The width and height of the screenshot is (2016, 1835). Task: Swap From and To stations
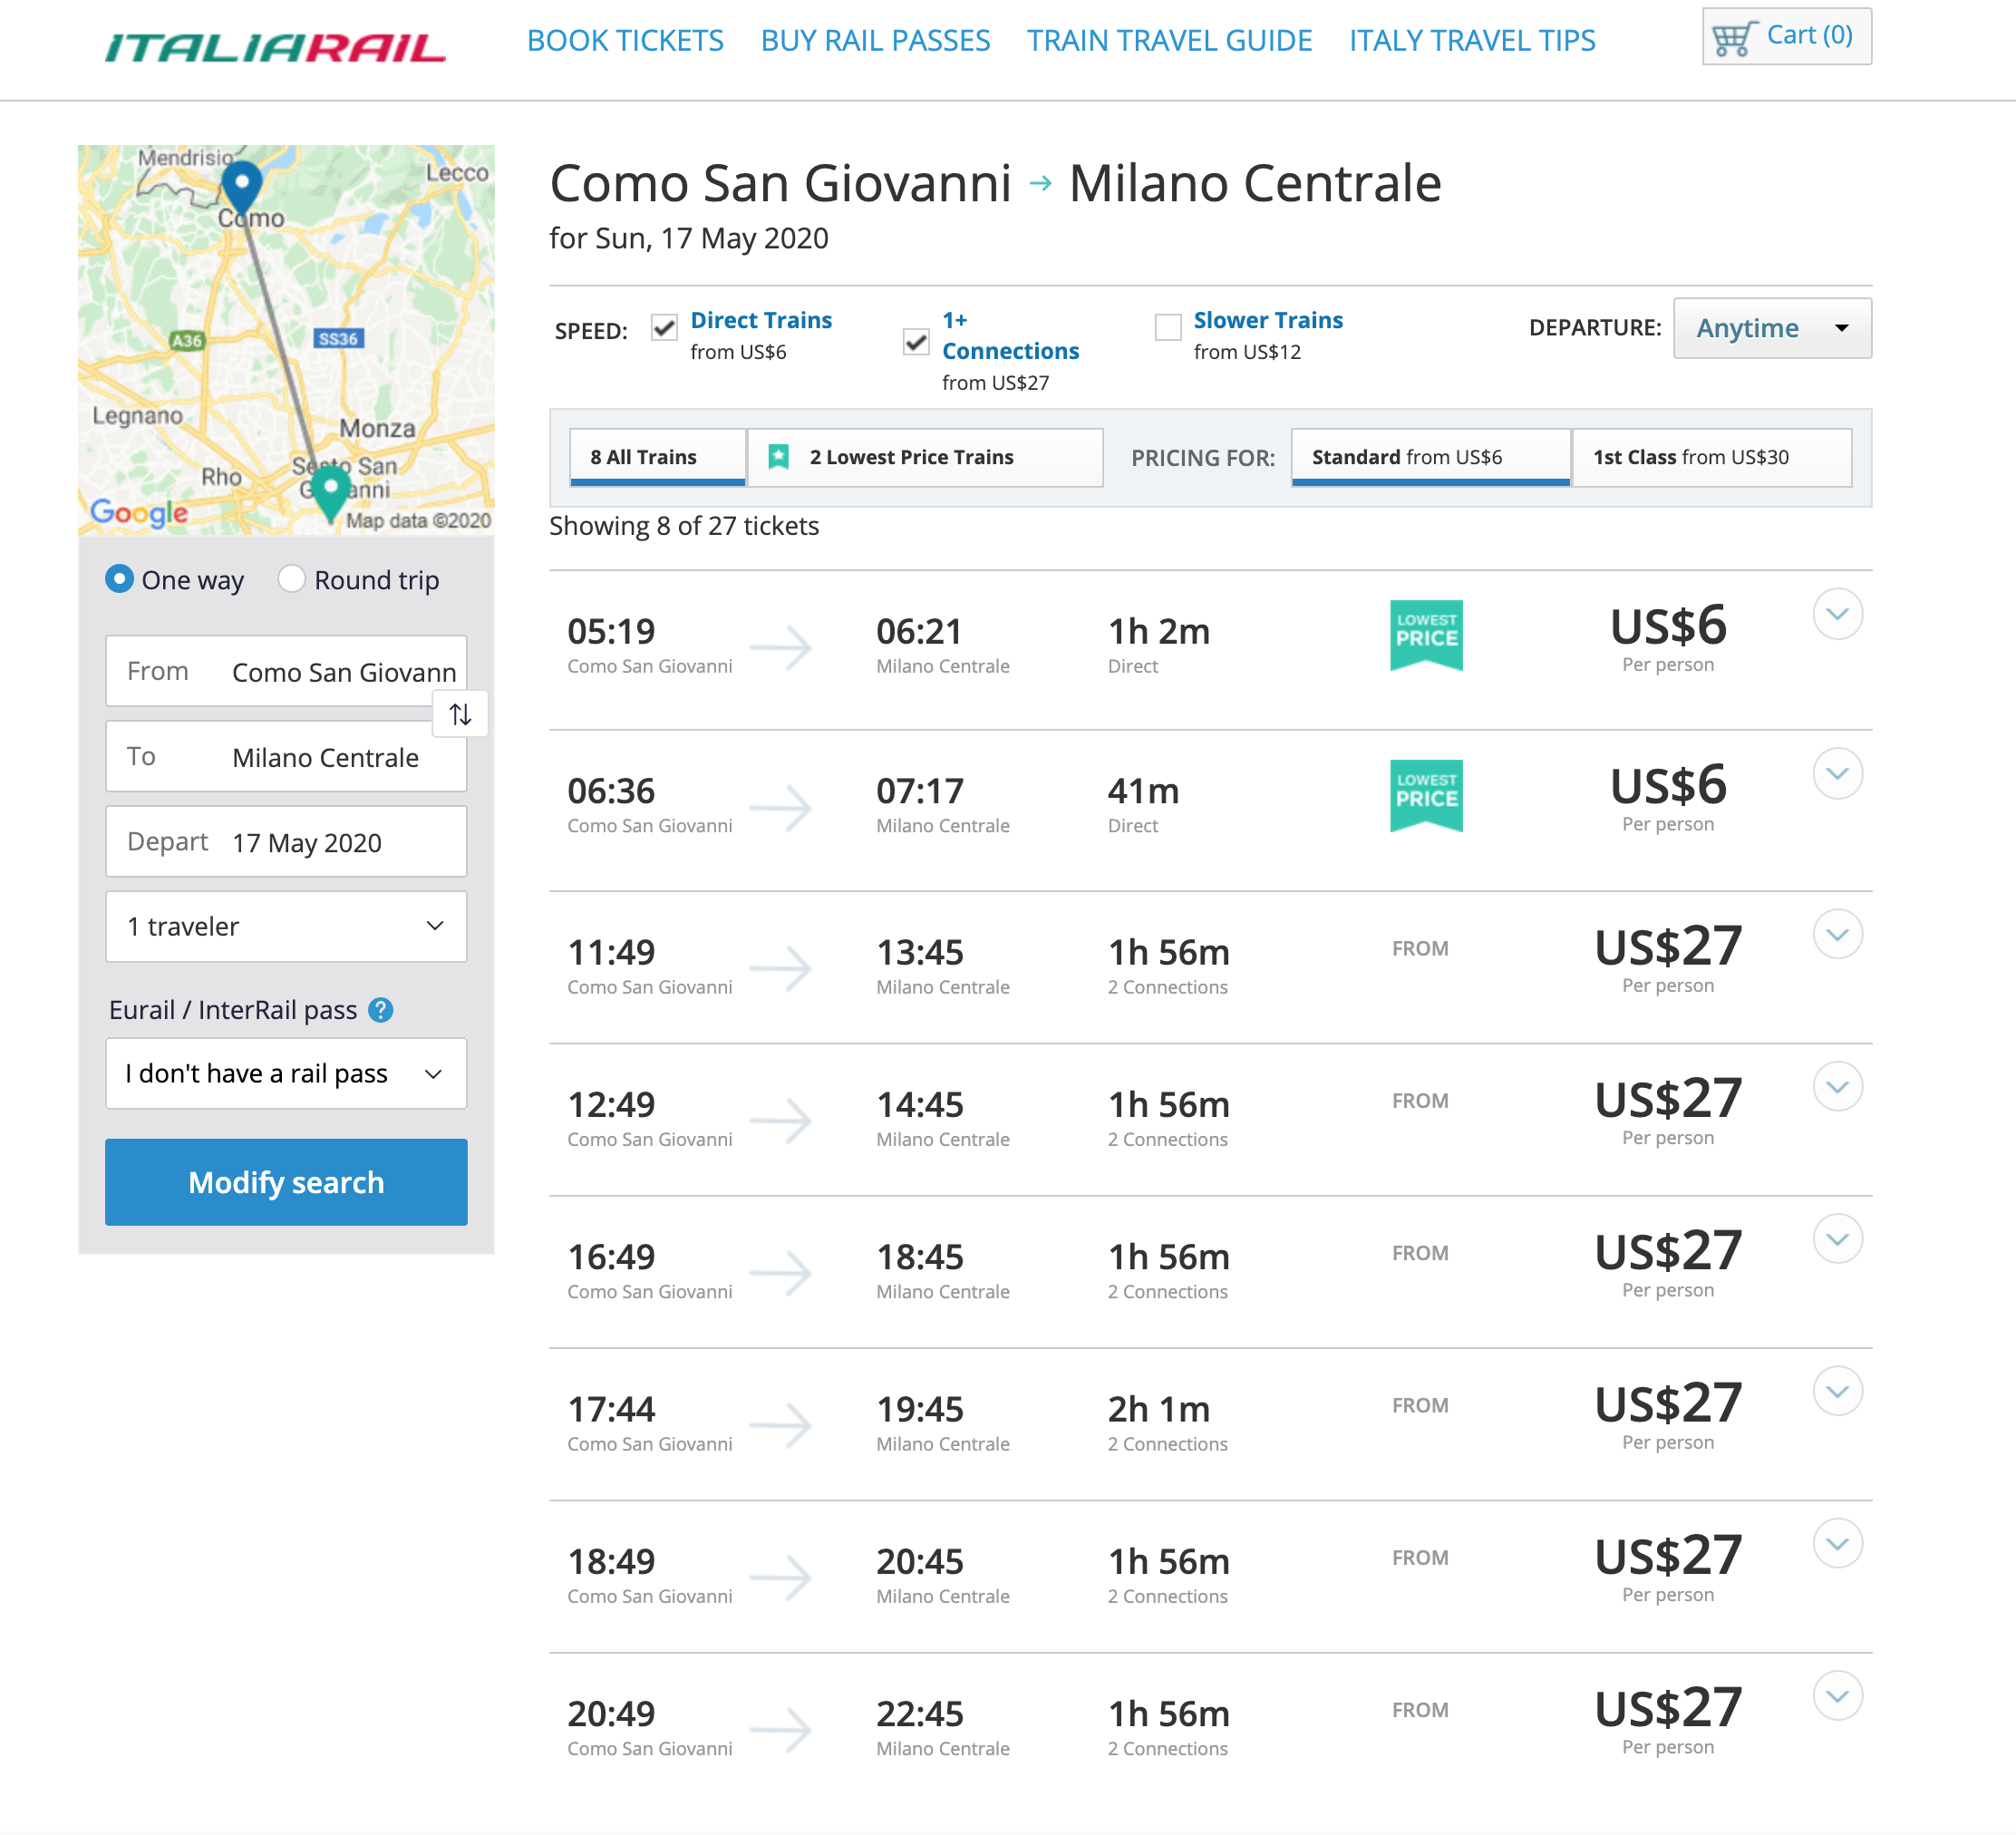pos(460,714)
